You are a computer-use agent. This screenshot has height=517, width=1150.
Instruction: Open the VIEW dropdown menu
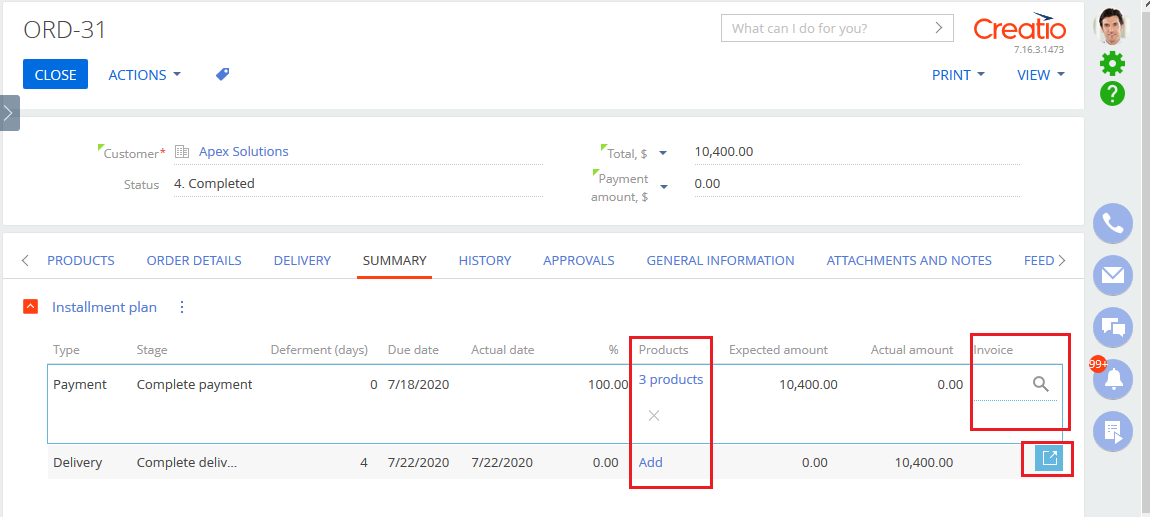[1040, 75]
